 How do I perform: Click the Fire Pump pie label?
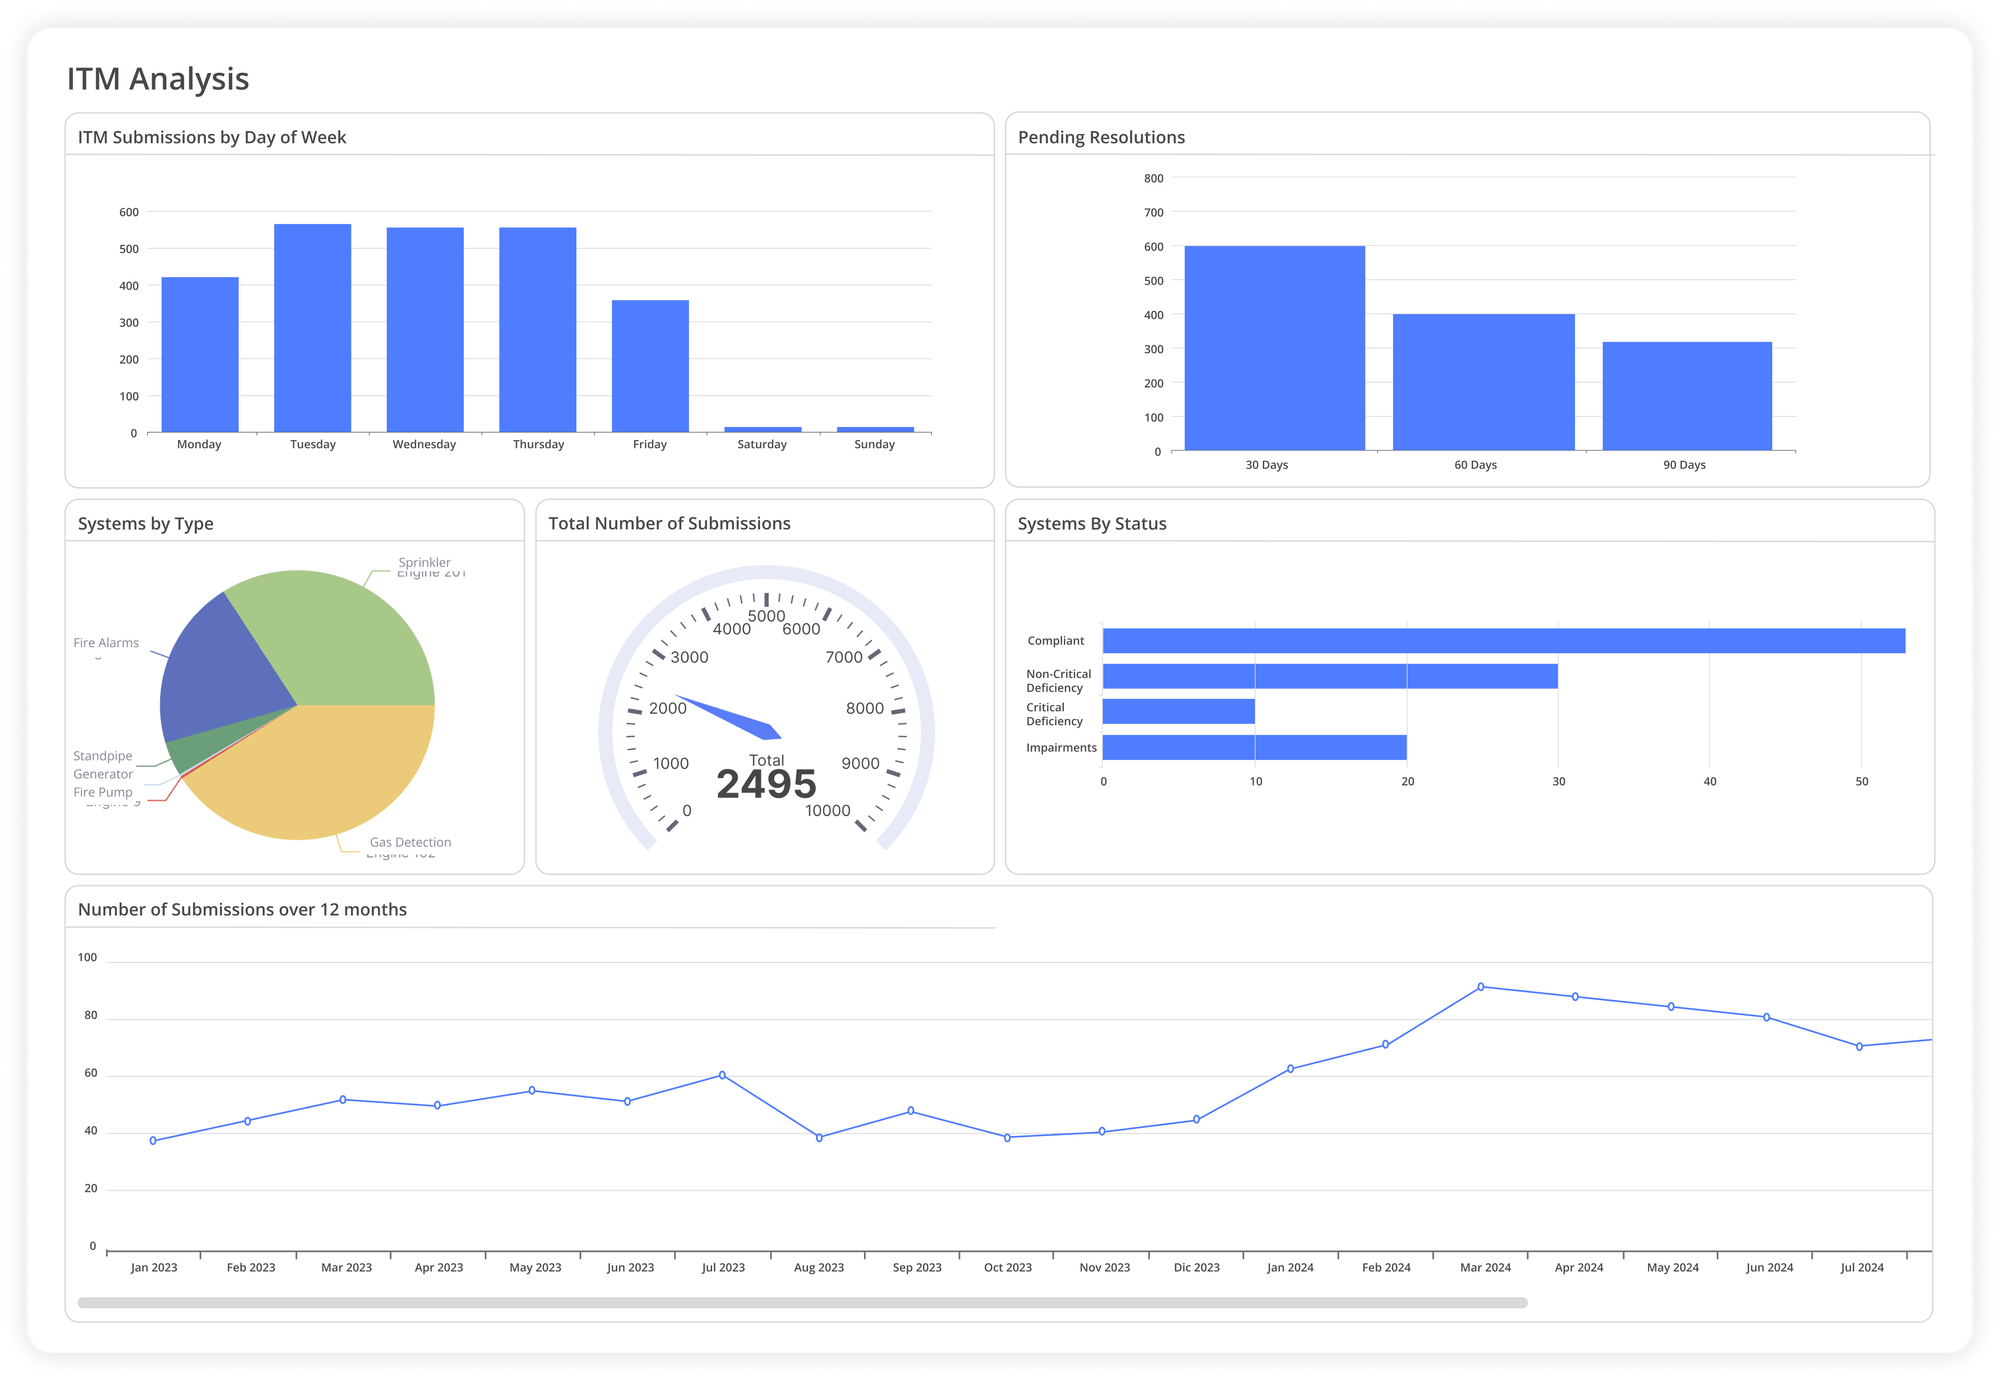pyautogui.click(x=103, y=792)
